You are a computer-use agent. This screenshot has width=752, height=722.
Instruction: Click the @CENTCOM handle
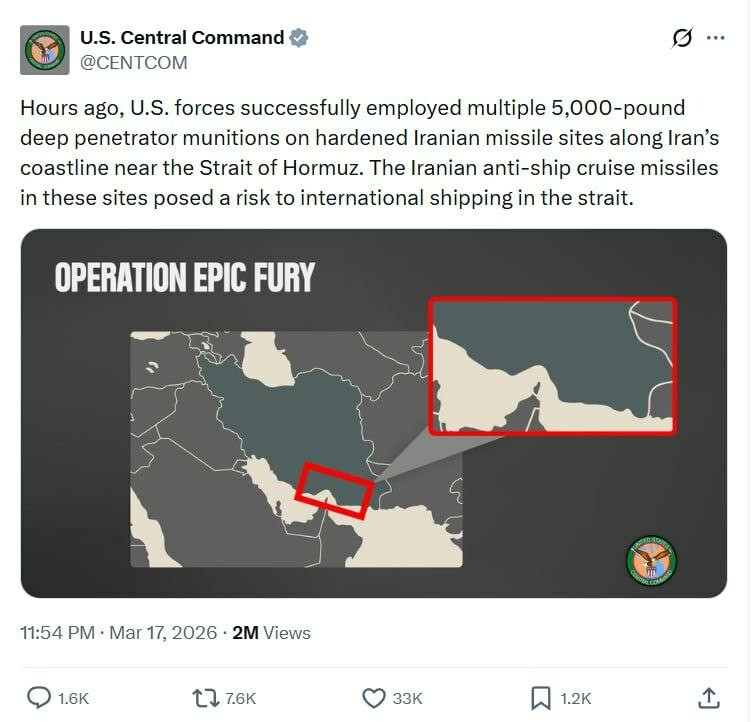pos(133,62)
